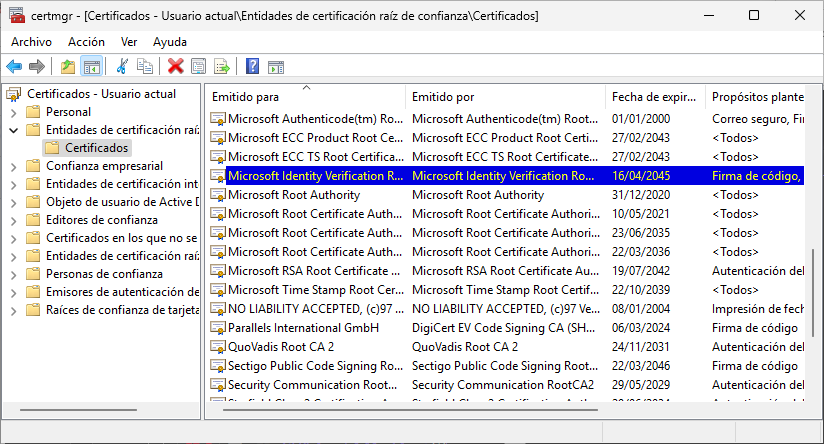
Task: Click certificate icon for Microsoft Root Authority
Action: (218, 195)
